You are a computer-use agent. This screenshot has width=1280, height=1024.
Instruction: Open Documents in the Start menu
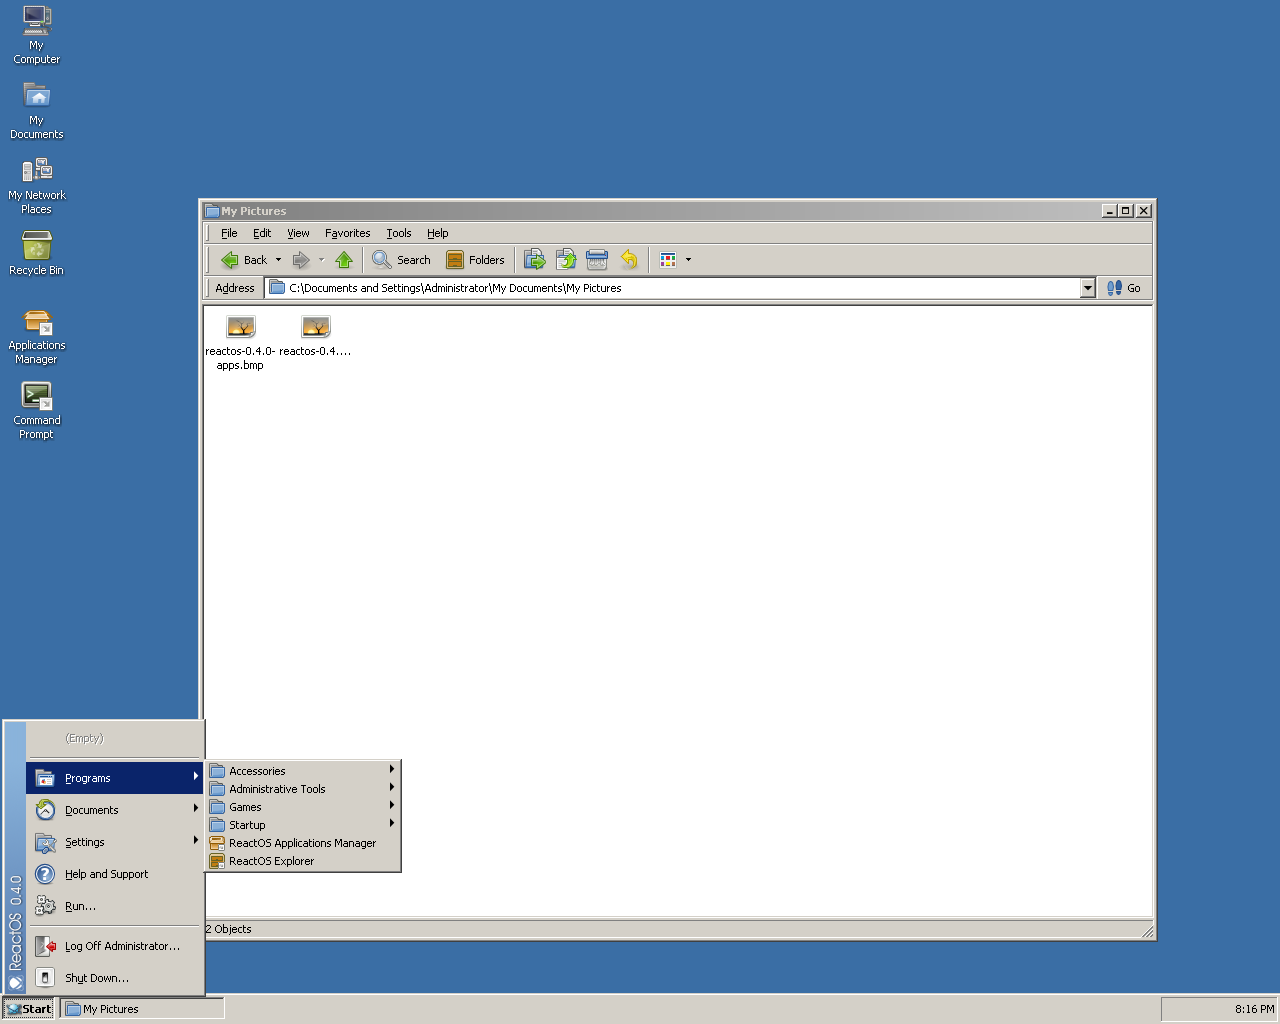(x=115, y=810)
